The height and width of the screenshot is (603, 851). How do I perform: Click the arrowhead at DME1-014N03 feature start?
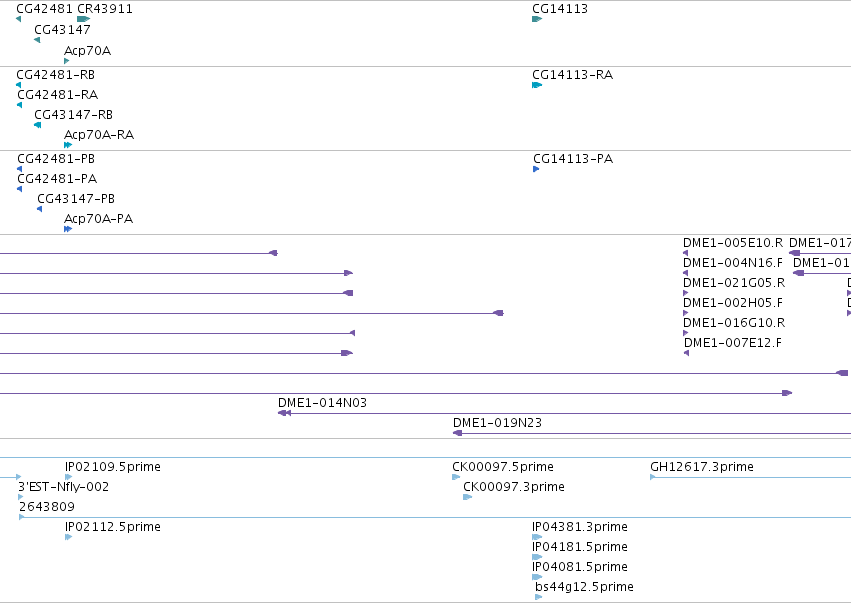click(x=284, y=413)
